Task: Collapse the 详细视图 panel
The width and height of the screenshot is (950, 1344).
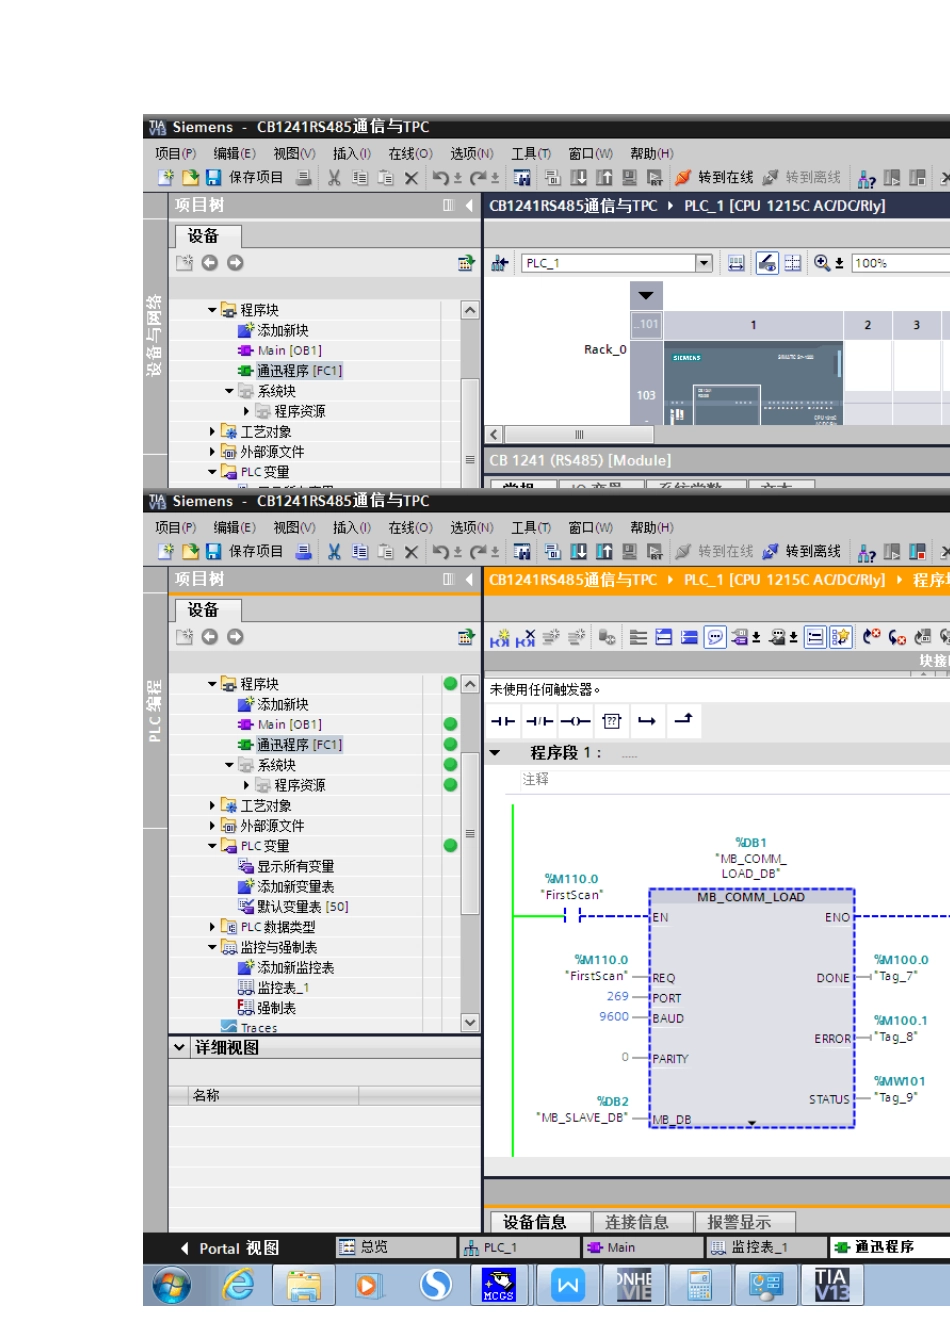Action: click(x=179, y=1047)
